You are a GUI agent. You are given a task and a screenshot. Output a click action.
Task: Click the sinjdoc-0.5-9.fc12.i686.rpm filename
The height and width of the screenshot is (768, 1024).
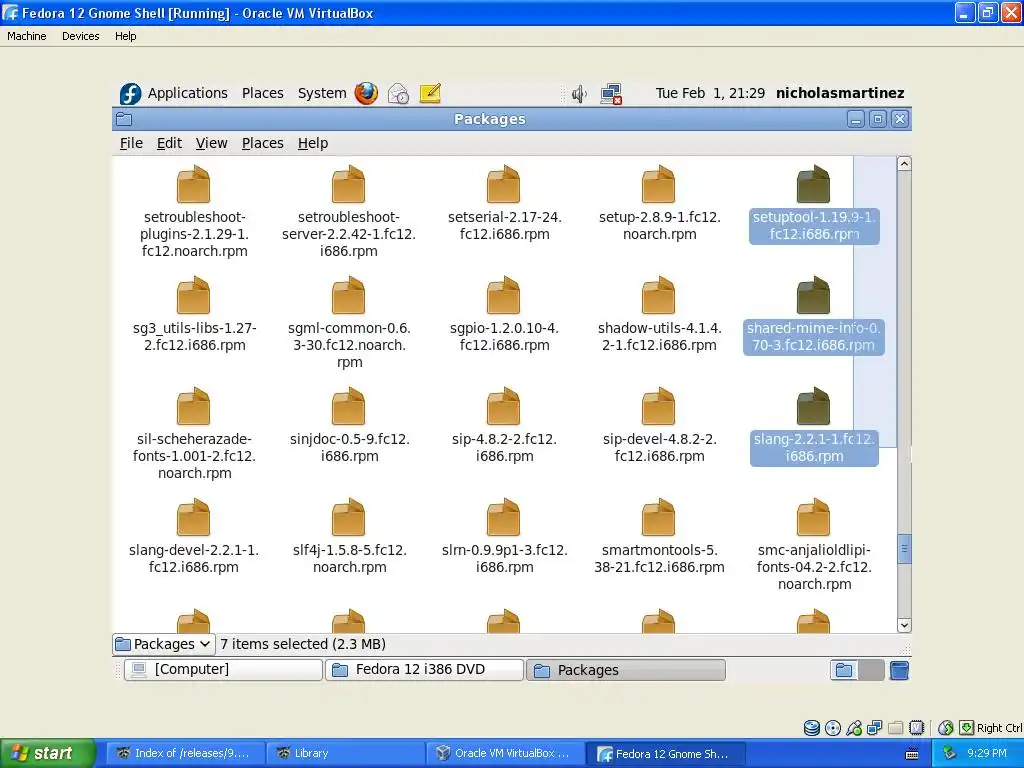pyautogui.click(x=349, y=447)
